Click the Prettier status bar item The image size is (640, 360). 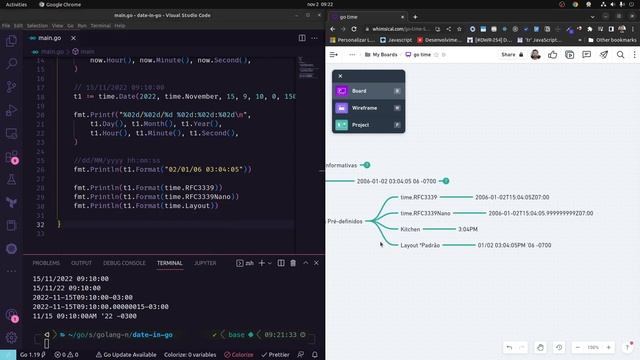(x=275, y=355)
